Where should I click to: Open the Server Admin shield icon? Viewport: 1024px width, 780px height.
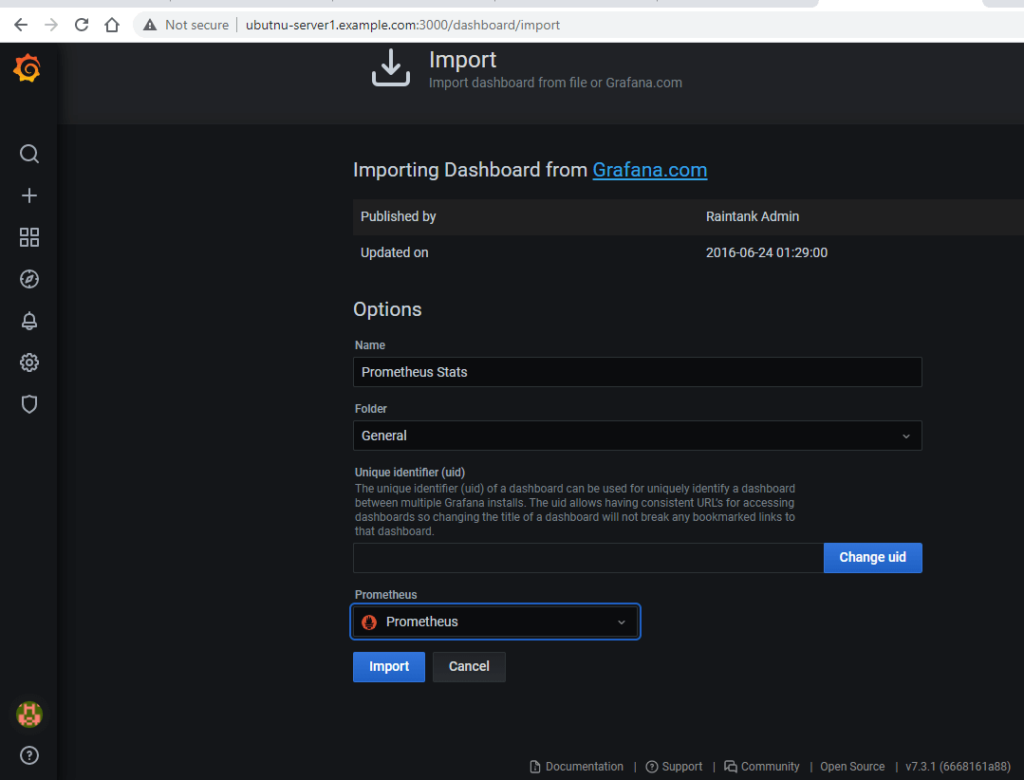[x=29, y=404]
